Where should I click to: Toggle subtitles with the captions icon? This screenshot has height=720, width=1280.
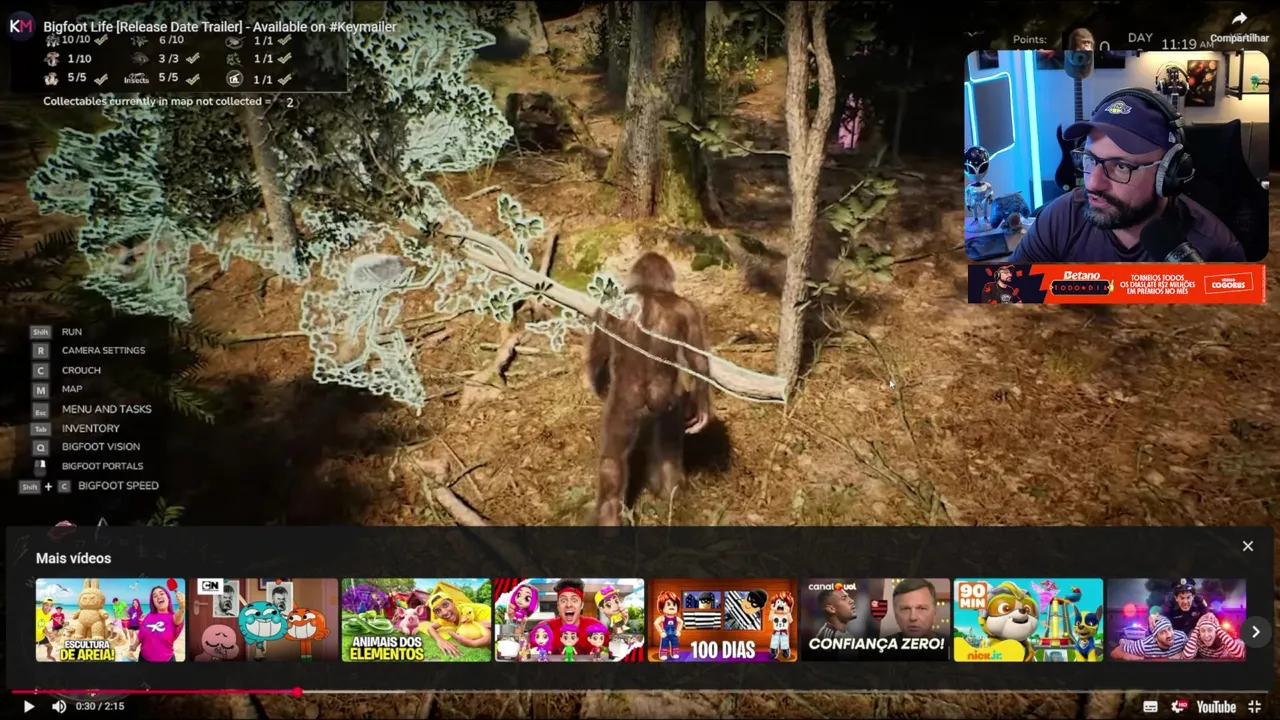1150,706
